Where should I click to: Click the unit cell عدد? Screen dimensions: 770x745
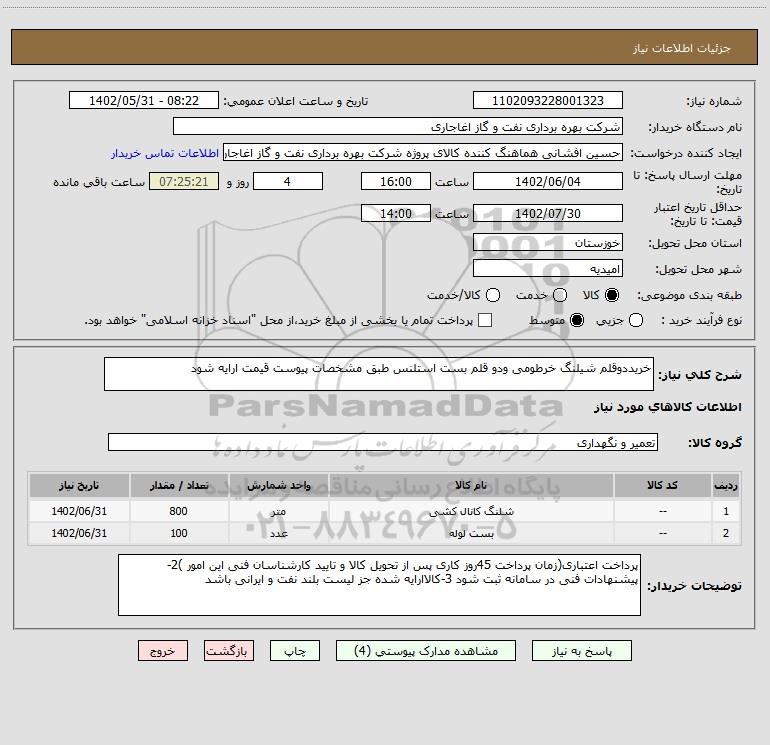tap(278, 533)
